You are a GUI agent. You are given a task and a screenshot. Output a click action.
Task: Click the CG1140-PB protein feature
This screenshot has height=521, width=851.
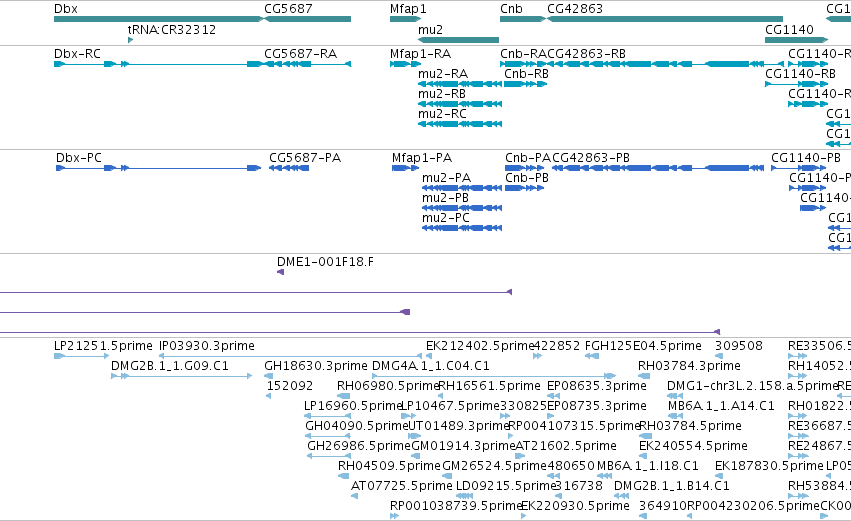(x=798, y=168)
